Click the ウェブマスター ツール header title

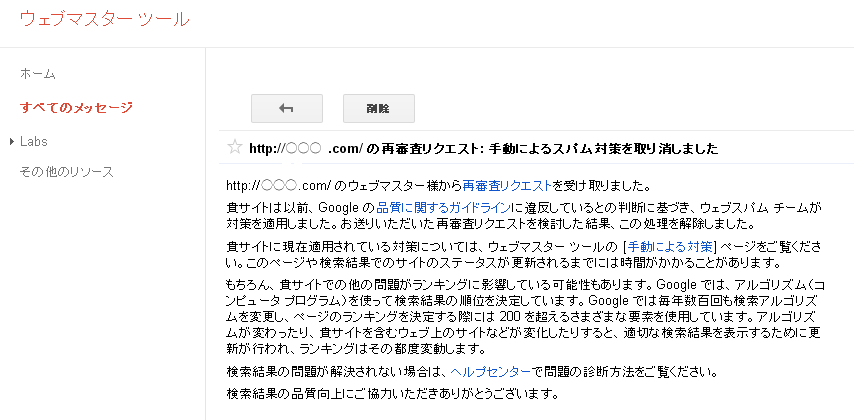[x=105, y=19]
